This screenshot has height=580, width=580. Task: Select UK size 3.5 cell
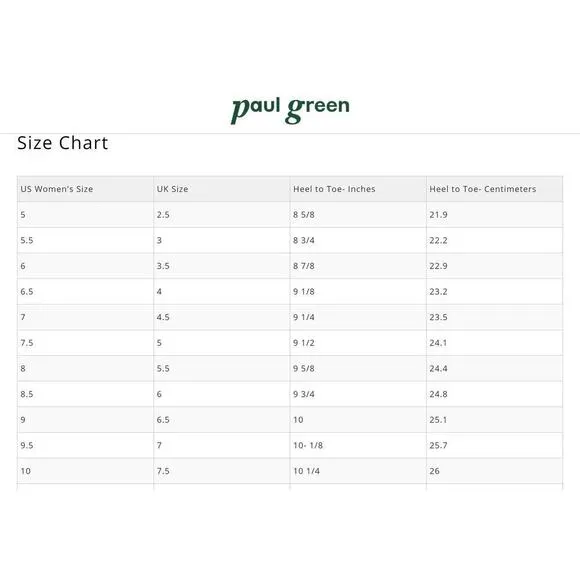(x=222, y=266)
